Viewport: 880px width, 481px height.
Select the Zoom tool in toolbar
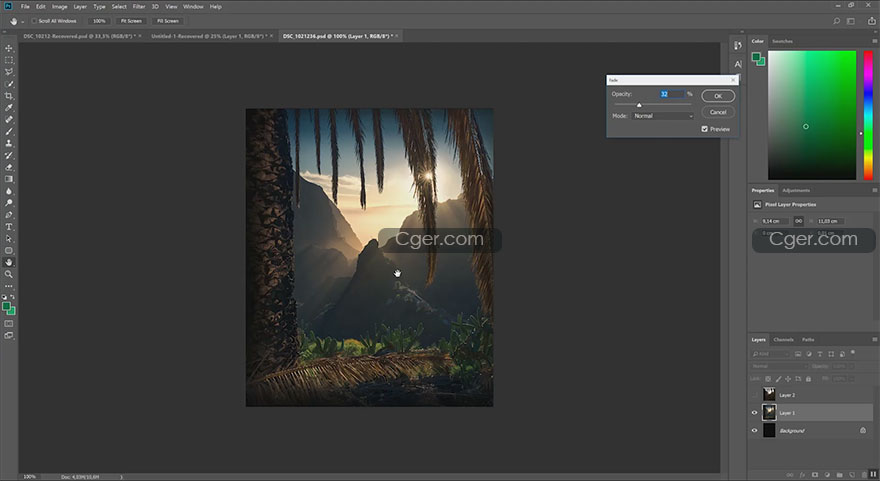pos(8,274)
